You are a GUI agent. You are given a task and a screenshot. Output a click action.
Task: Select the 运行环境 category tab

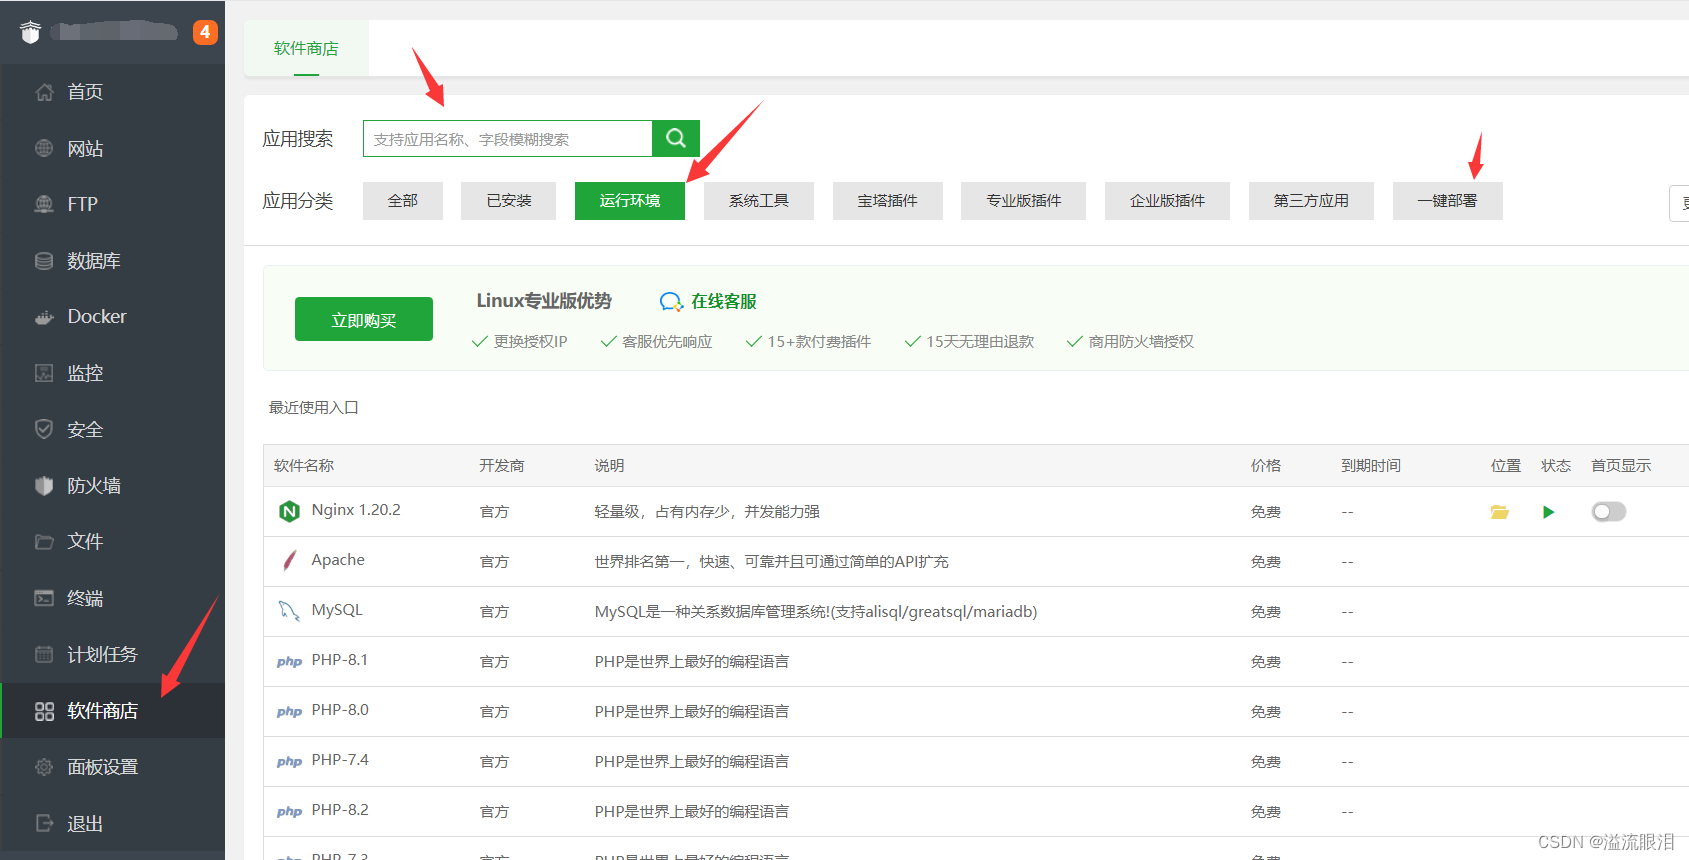tap(630, 201)
